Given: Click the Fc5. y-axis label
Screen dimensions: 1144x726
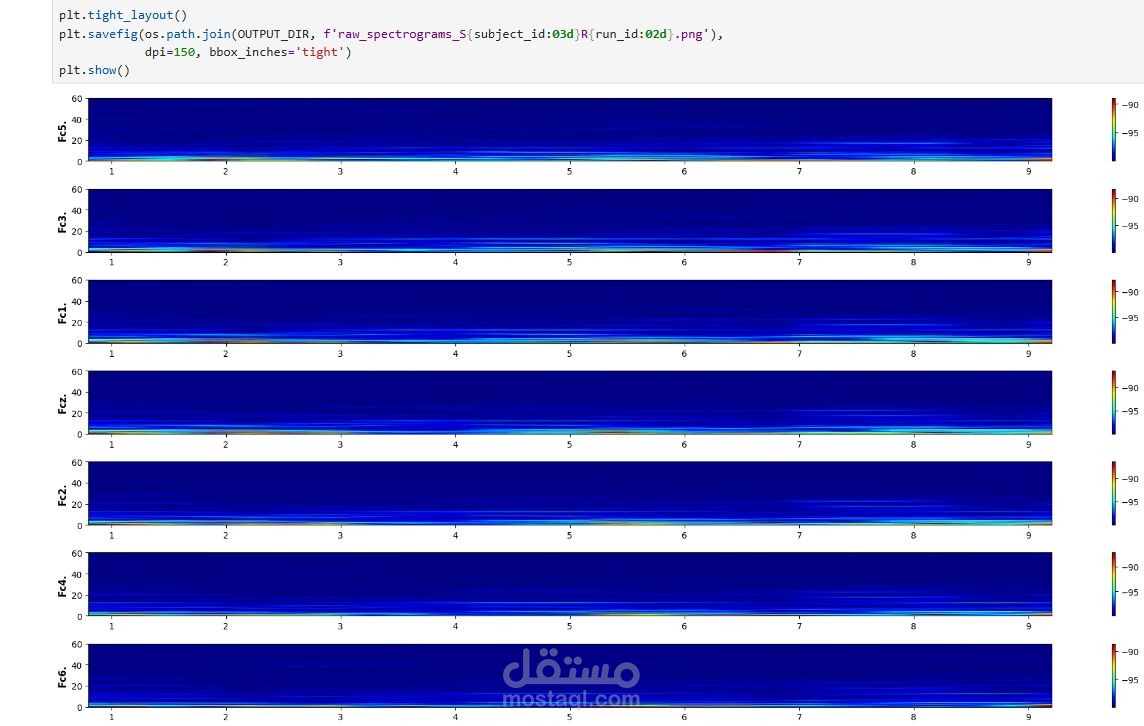Looking at the screenshot, I should tap(63, 131).
